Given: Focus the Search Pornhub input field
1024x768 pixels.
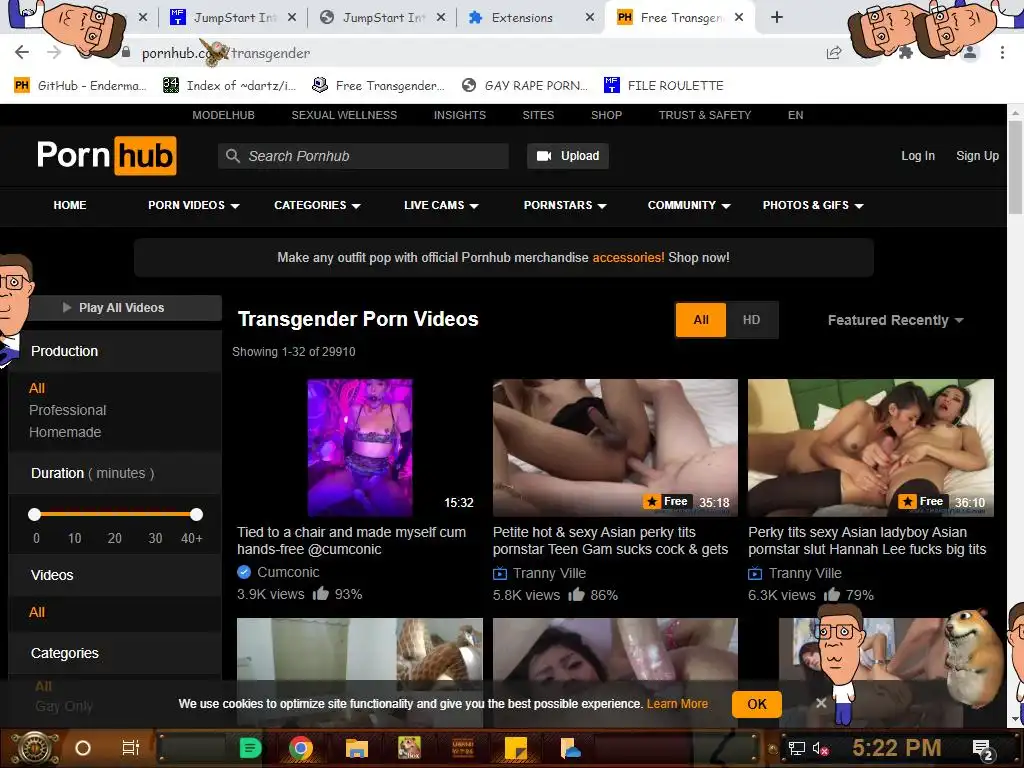Looking at the screenshot, I should click(x=363, y=156).
